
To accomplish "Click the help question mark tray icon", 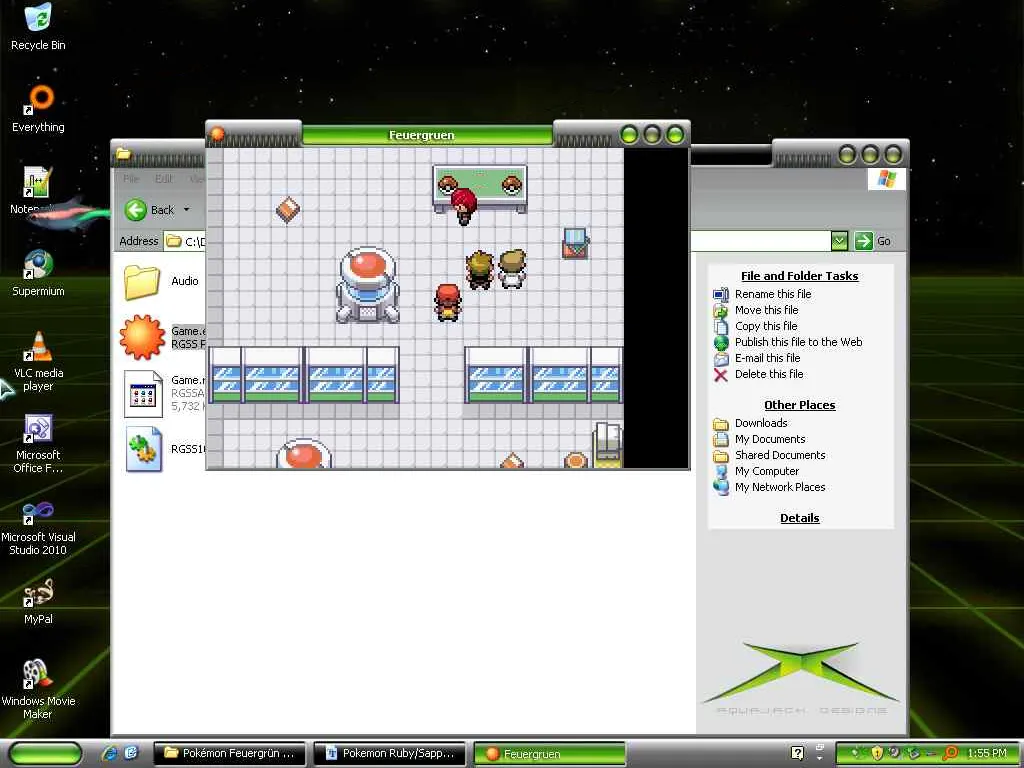I will click(x=797, y=754).
